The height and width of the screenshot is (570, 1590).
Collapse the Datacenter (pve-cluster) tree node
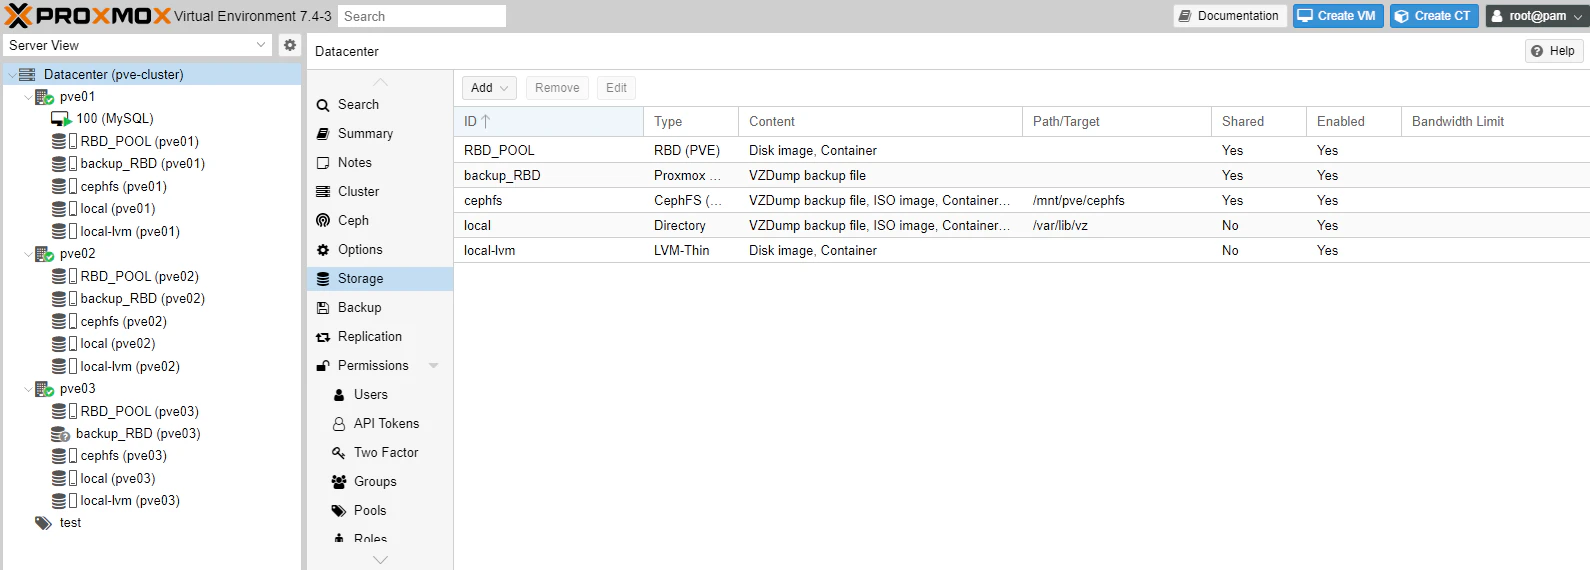[12, 75]
